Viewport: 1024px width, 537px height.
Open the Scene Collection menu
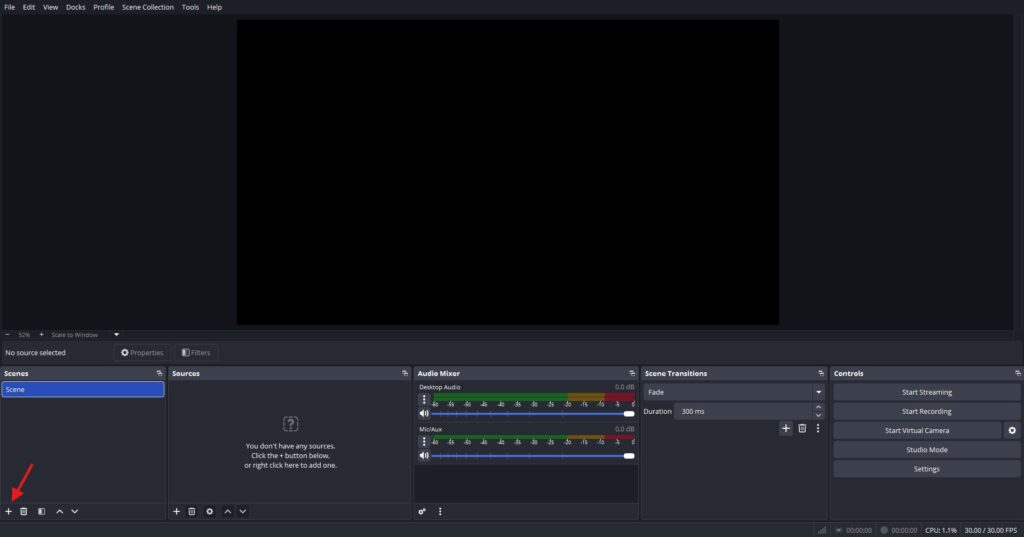pyautogui.click(x=147, y=7)
